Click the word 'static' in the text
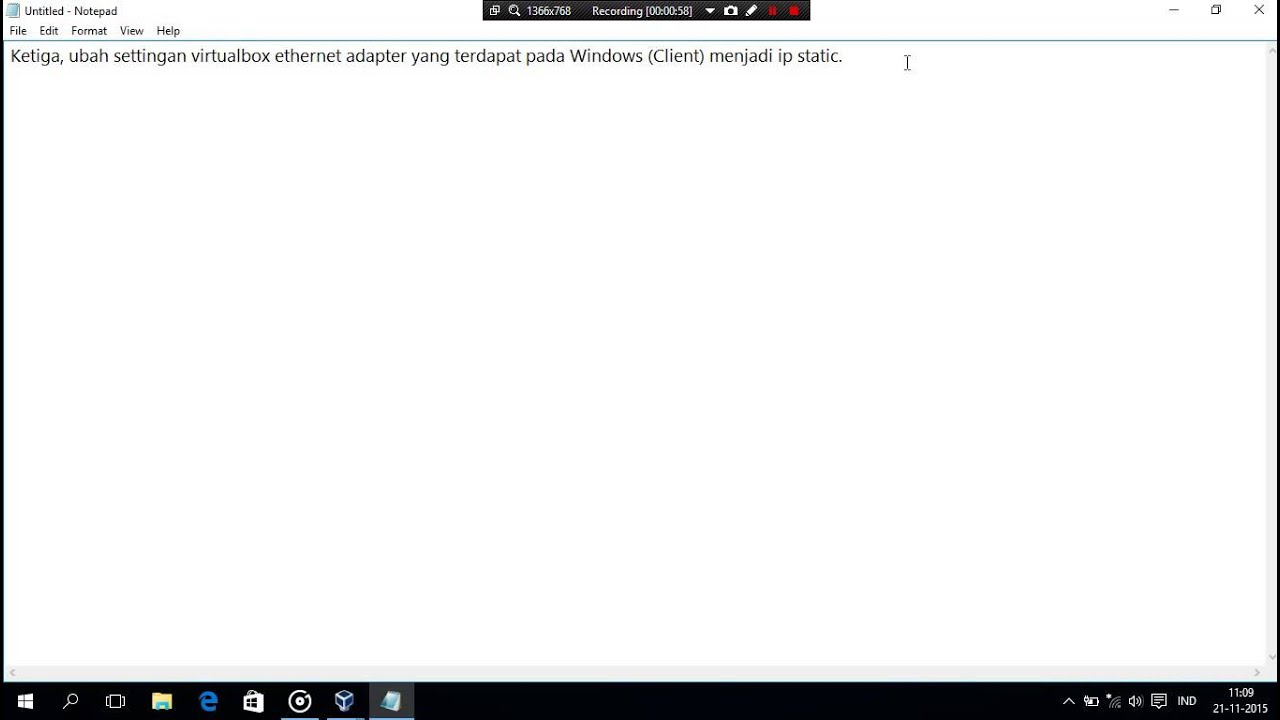Screen dimensions: 1280x720 tap(817, 56)
